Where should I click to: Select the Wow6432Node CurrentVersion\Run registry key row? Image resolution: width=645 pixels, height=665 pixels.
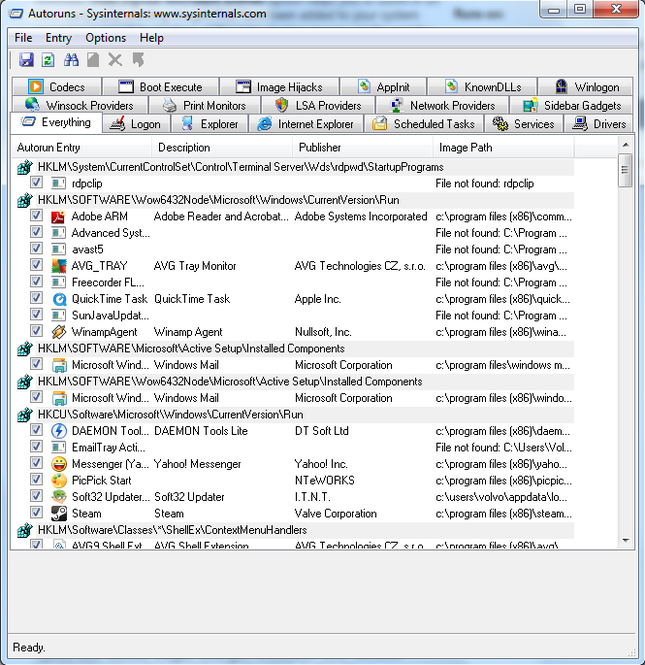[293, 200]
